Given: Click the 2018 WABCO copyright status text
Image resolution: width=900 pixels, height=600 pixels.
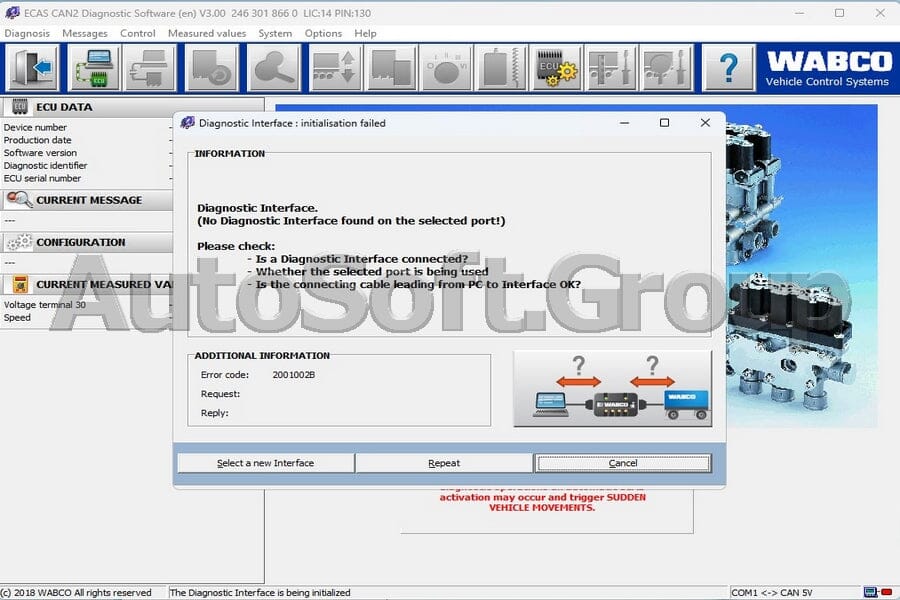Looking at the screenshot, I should pos(76,593).
